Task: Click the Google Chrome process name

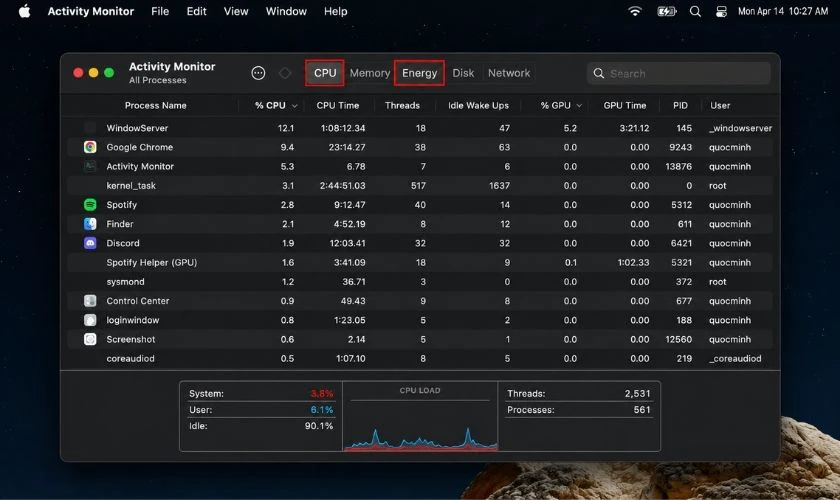Action: tap(139, 147)
